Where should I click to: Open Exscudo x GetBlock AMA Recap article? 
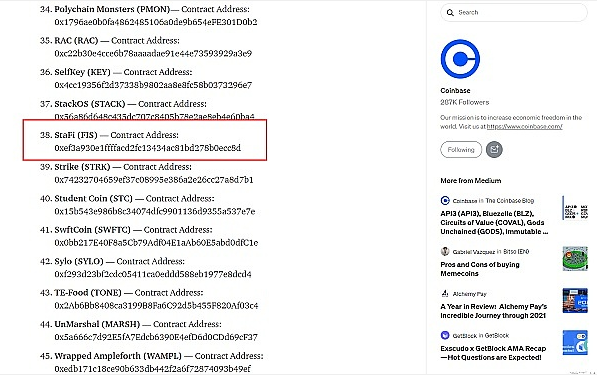pyautogui.click(x=493, y=353)
